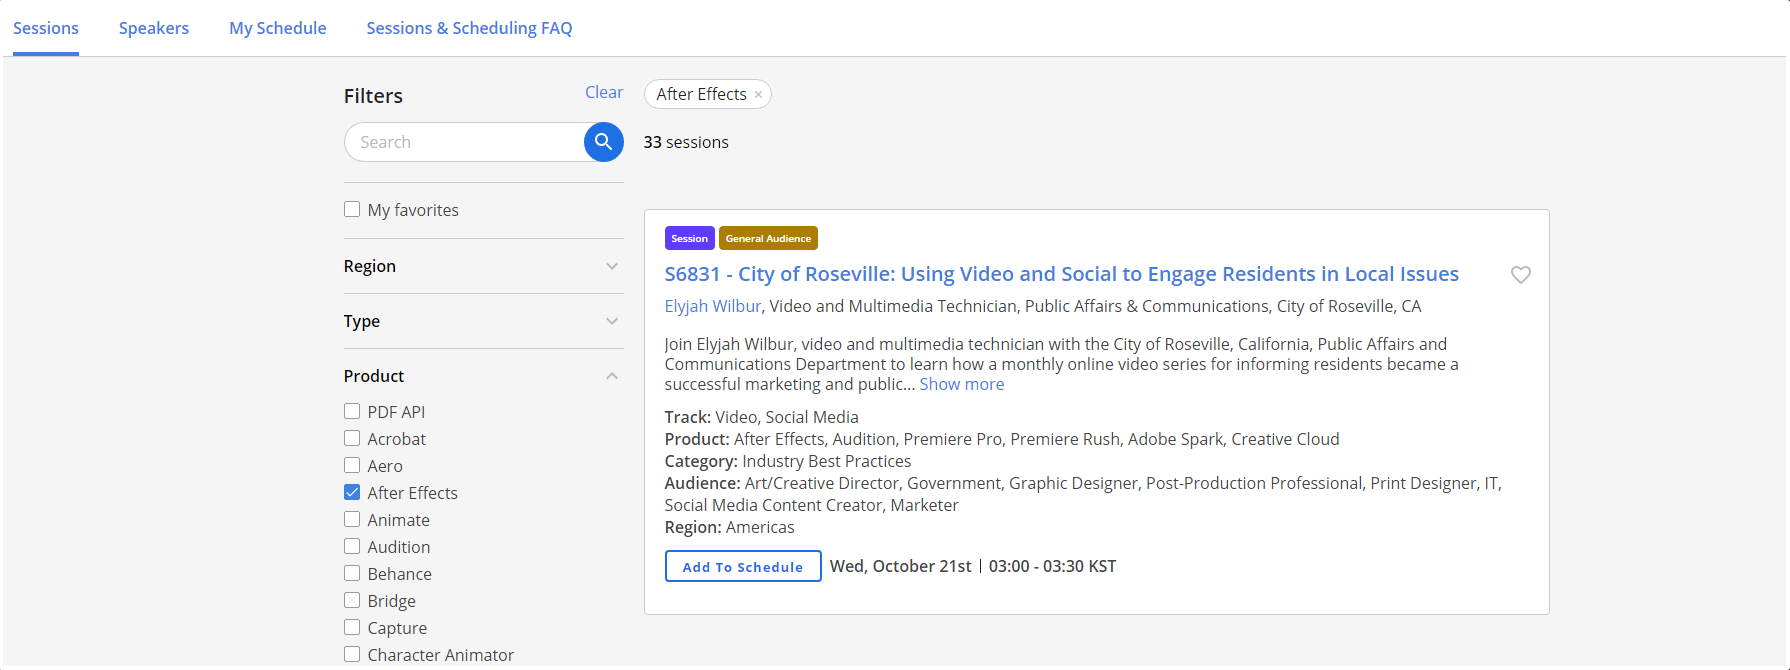The width and height of the screenshot is (1790, 670).
Task: Click the "Wed, October 21st" session date
Action: (x=901, y=566)
